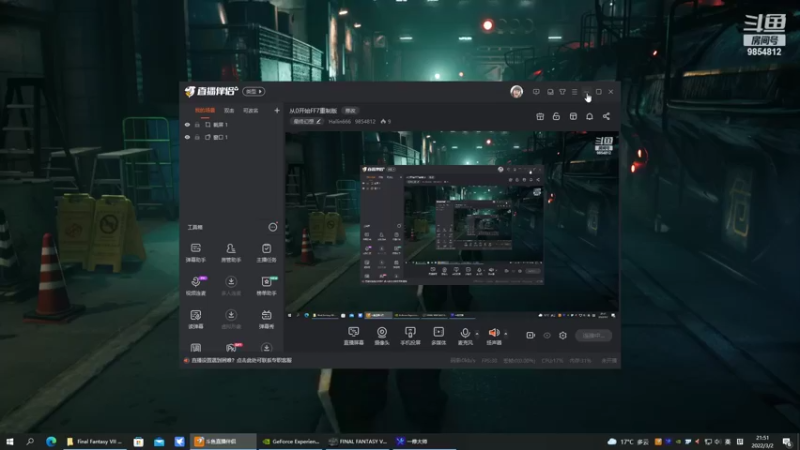800x450 pixels.
Task: Click greyed download tool beside 视频连麦
Action: coord(231,285)
